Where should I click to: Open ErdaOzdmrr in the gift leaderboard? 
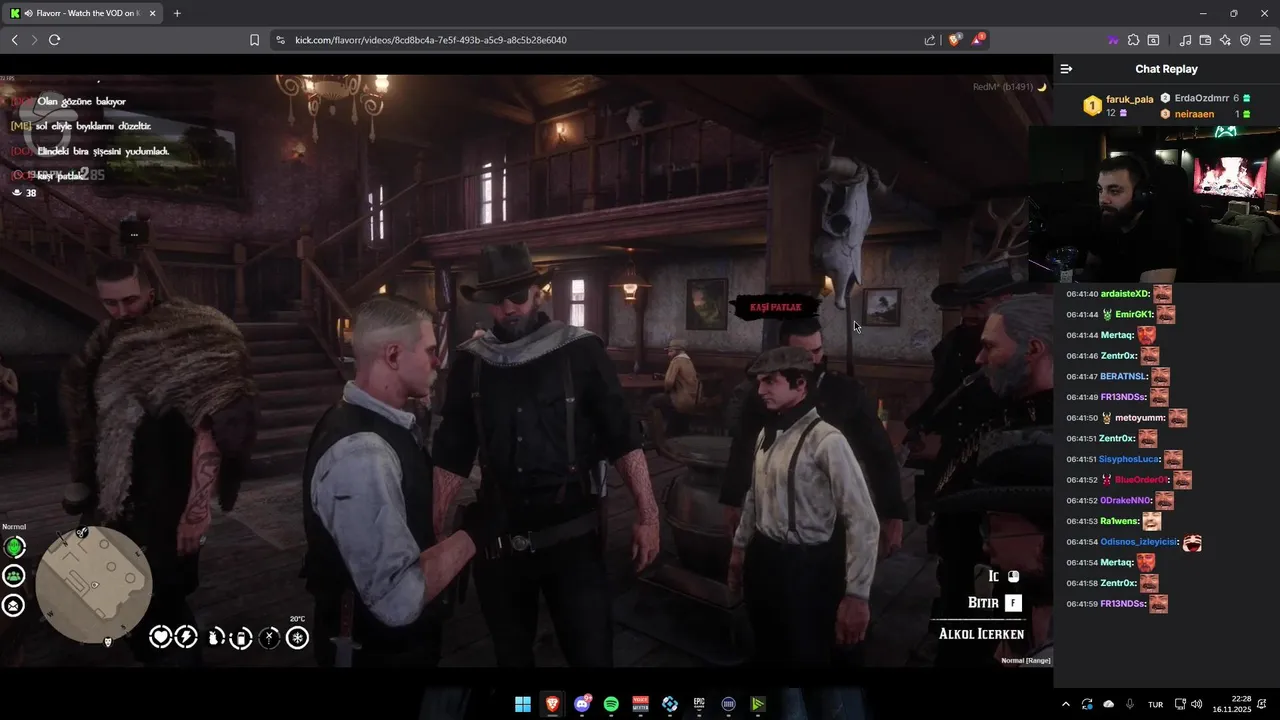tap(1201, 98)
